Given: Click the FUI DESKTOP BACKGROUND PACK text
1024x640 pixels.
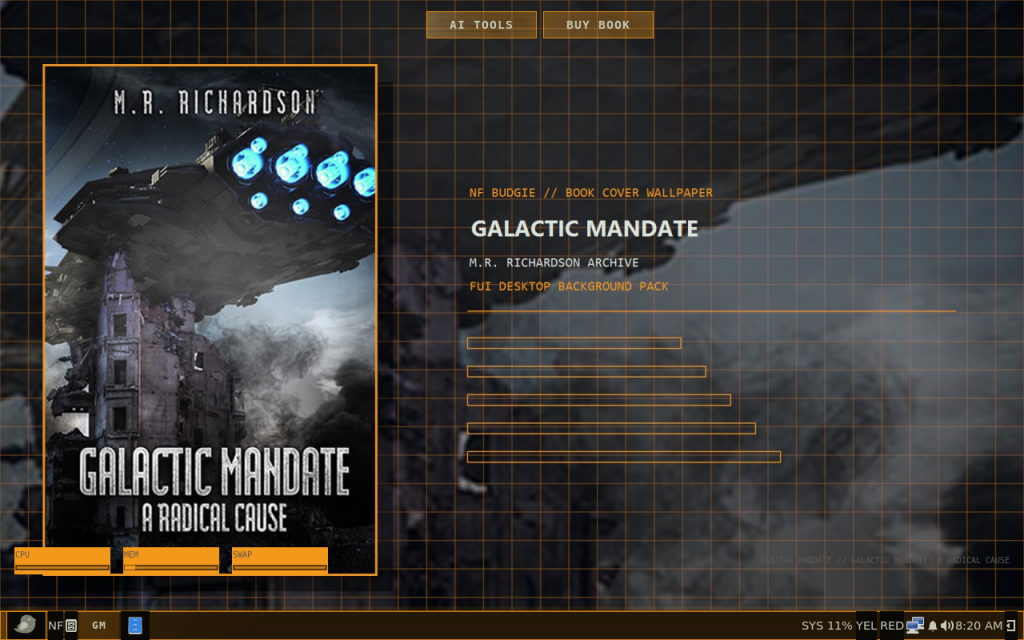Looking at the screenshot, I should pos(569,287).
